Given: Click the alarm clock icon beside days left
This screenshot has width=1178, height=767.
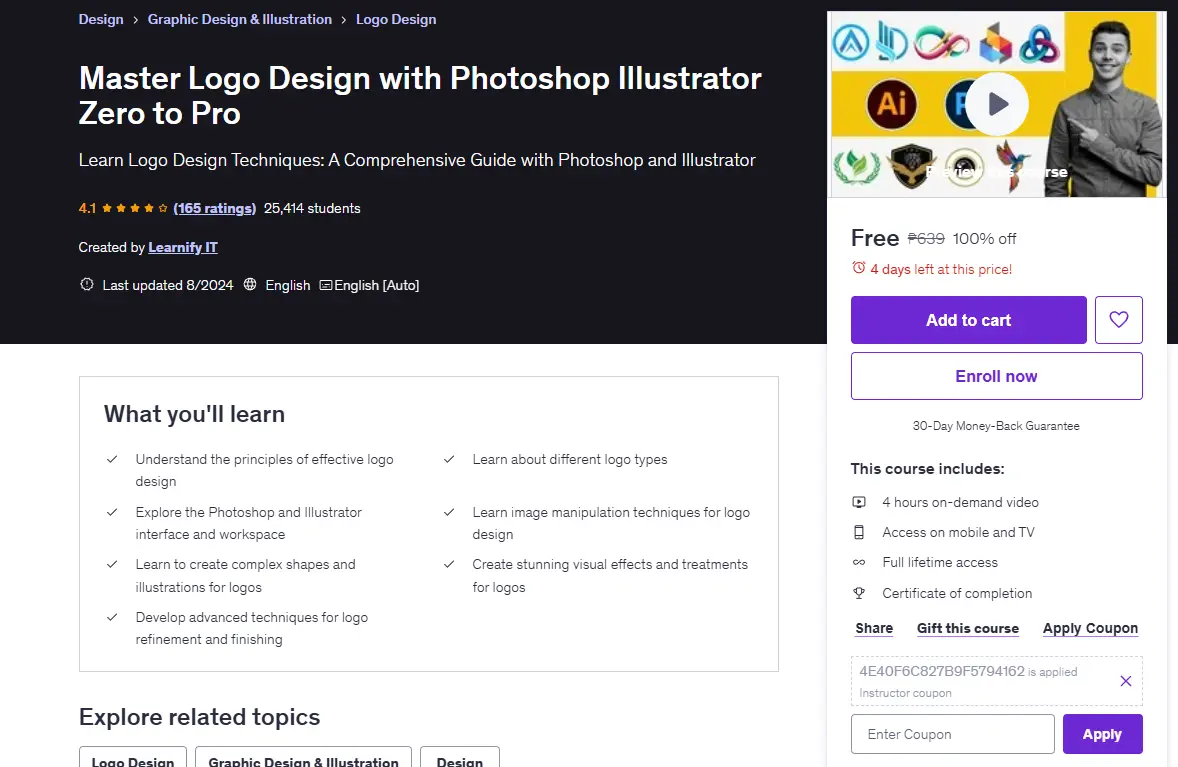Looking at the screenshot, I should tap(858, 268).
